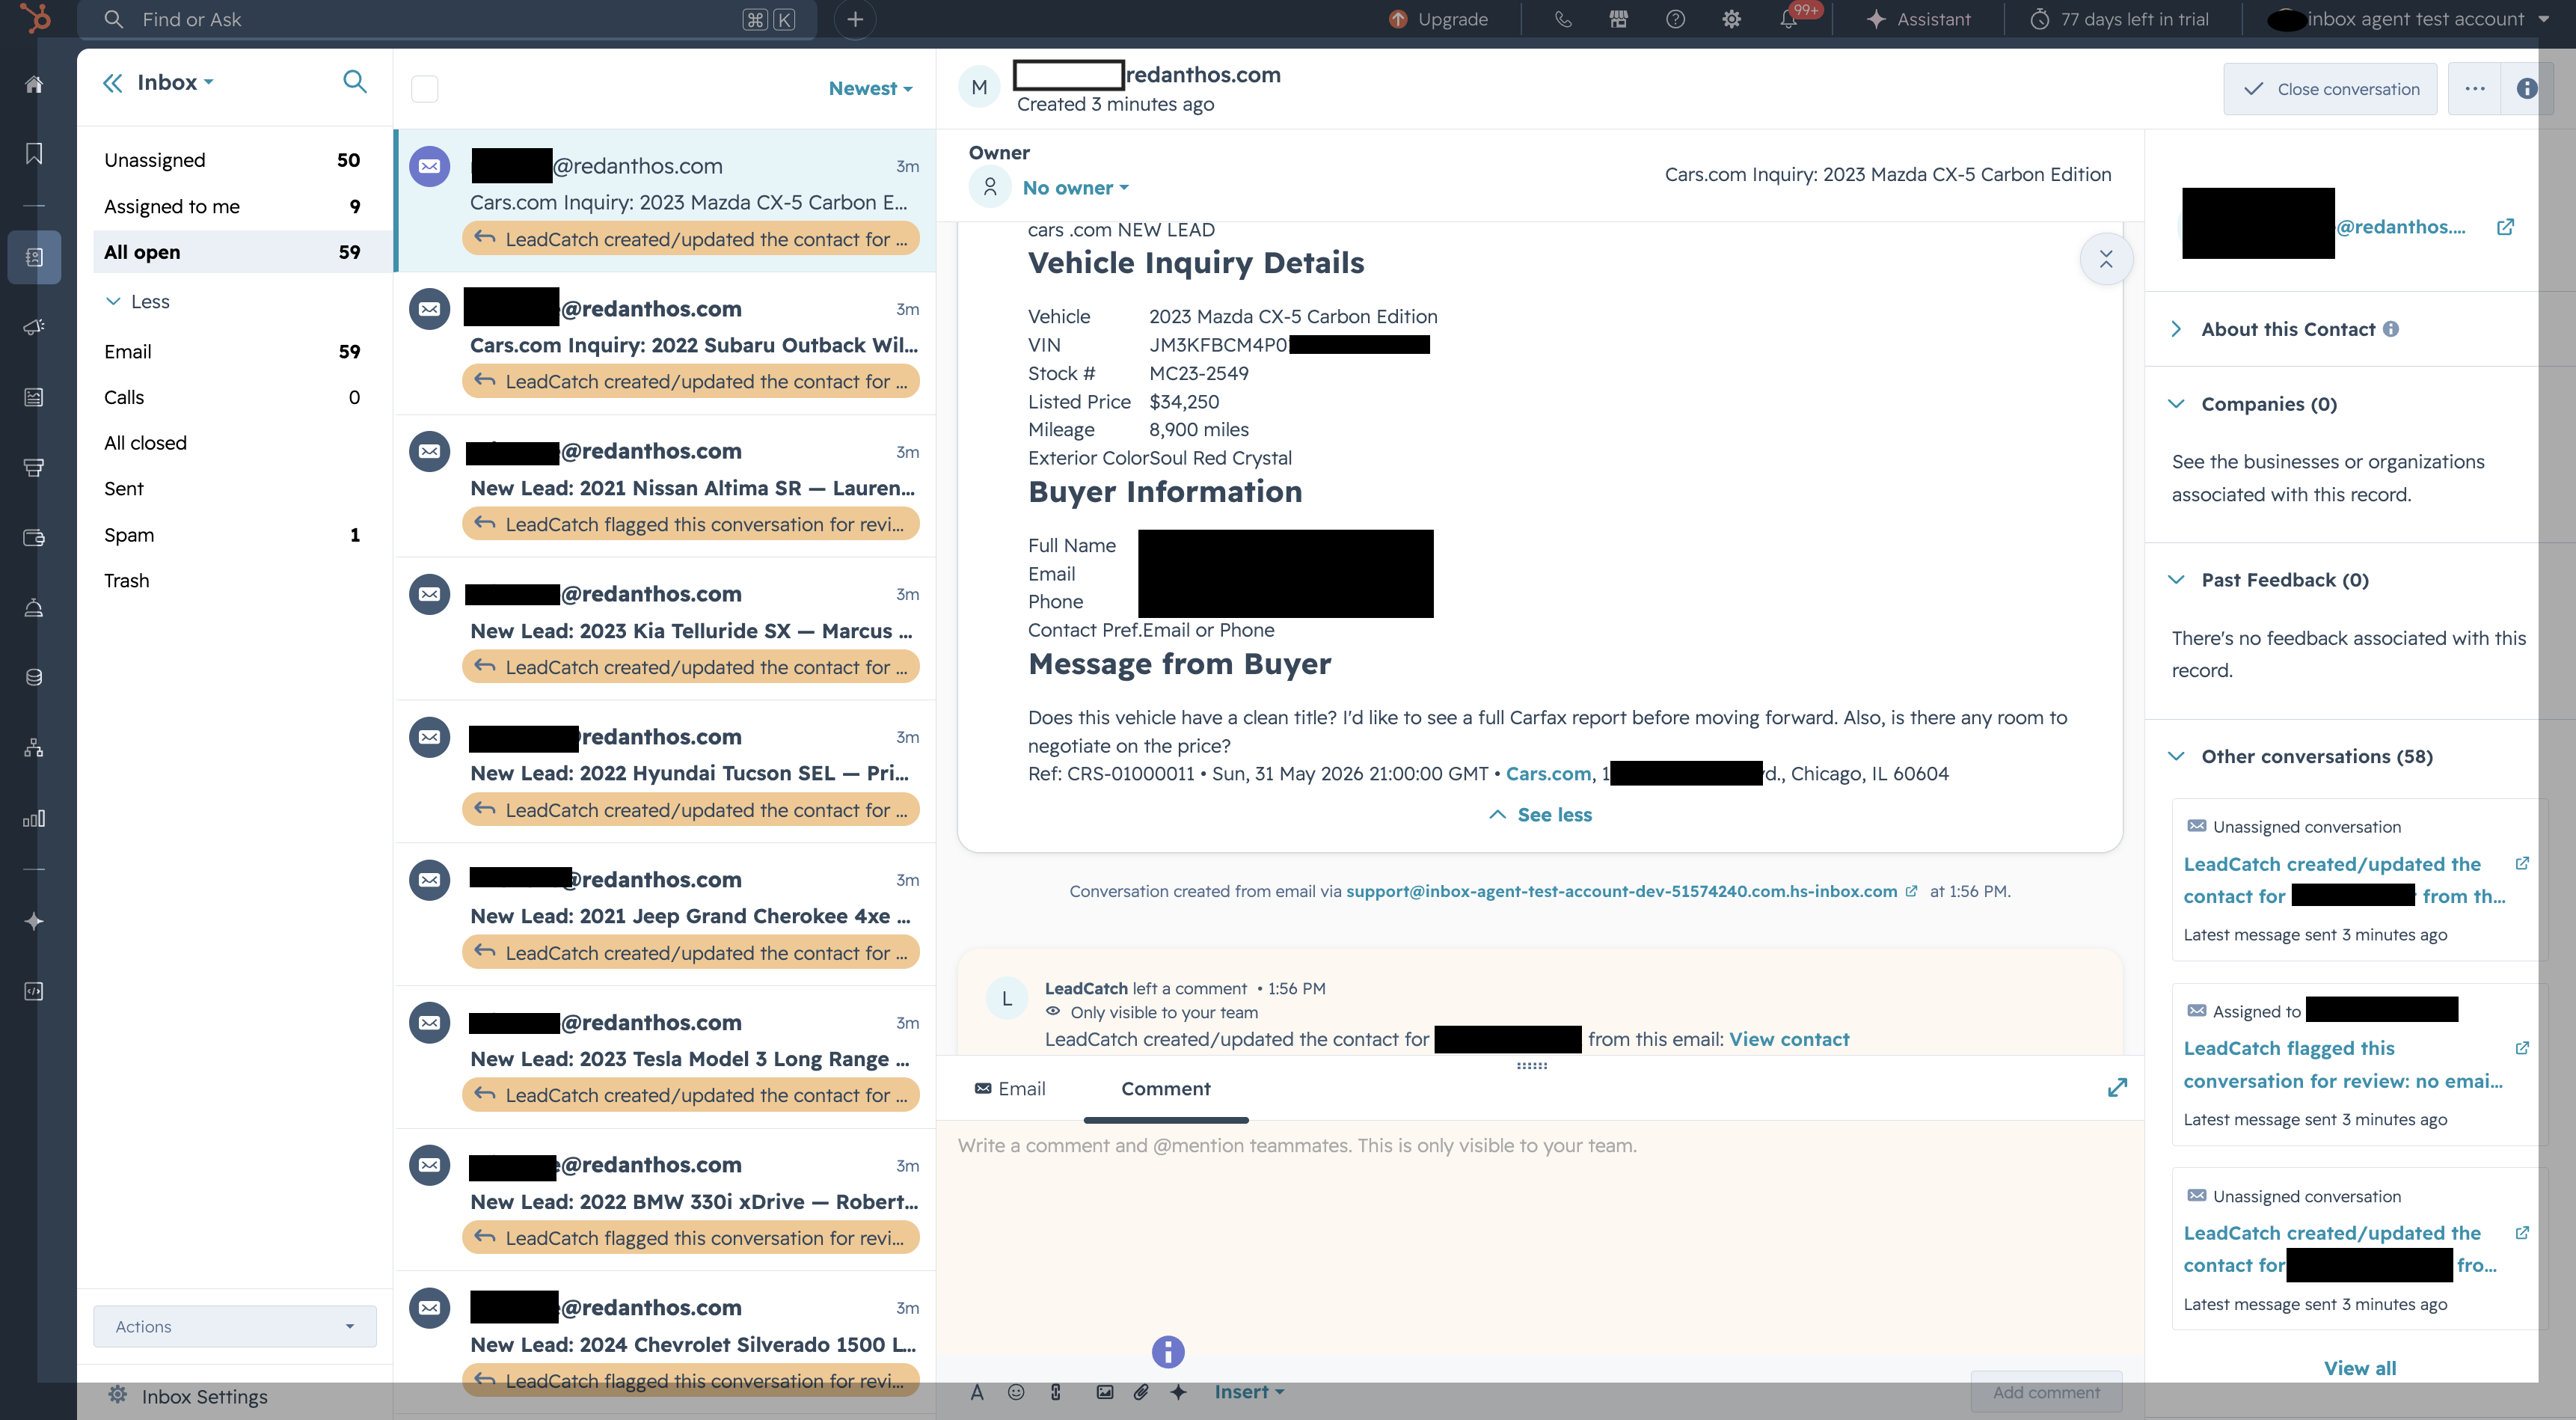The image size is (2576, 1420).
Task: Click See less to collapse the email
Action: point(1541,814)
